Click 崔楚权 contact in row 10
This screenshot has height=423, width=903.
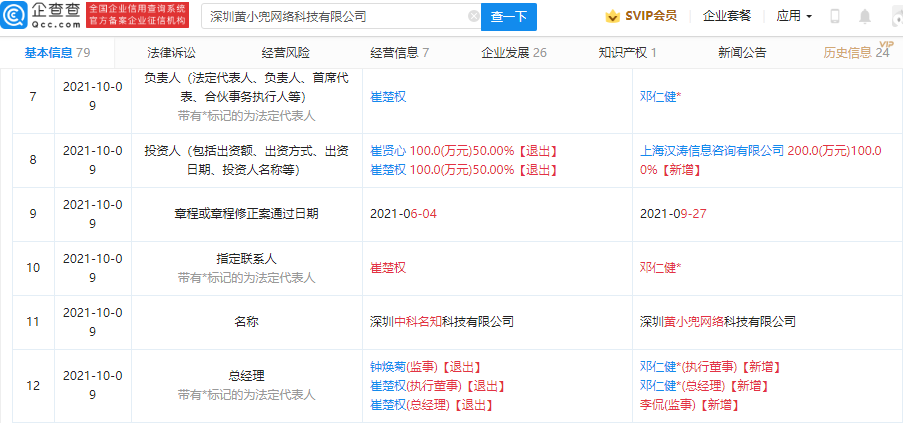(x=388, y=268)
